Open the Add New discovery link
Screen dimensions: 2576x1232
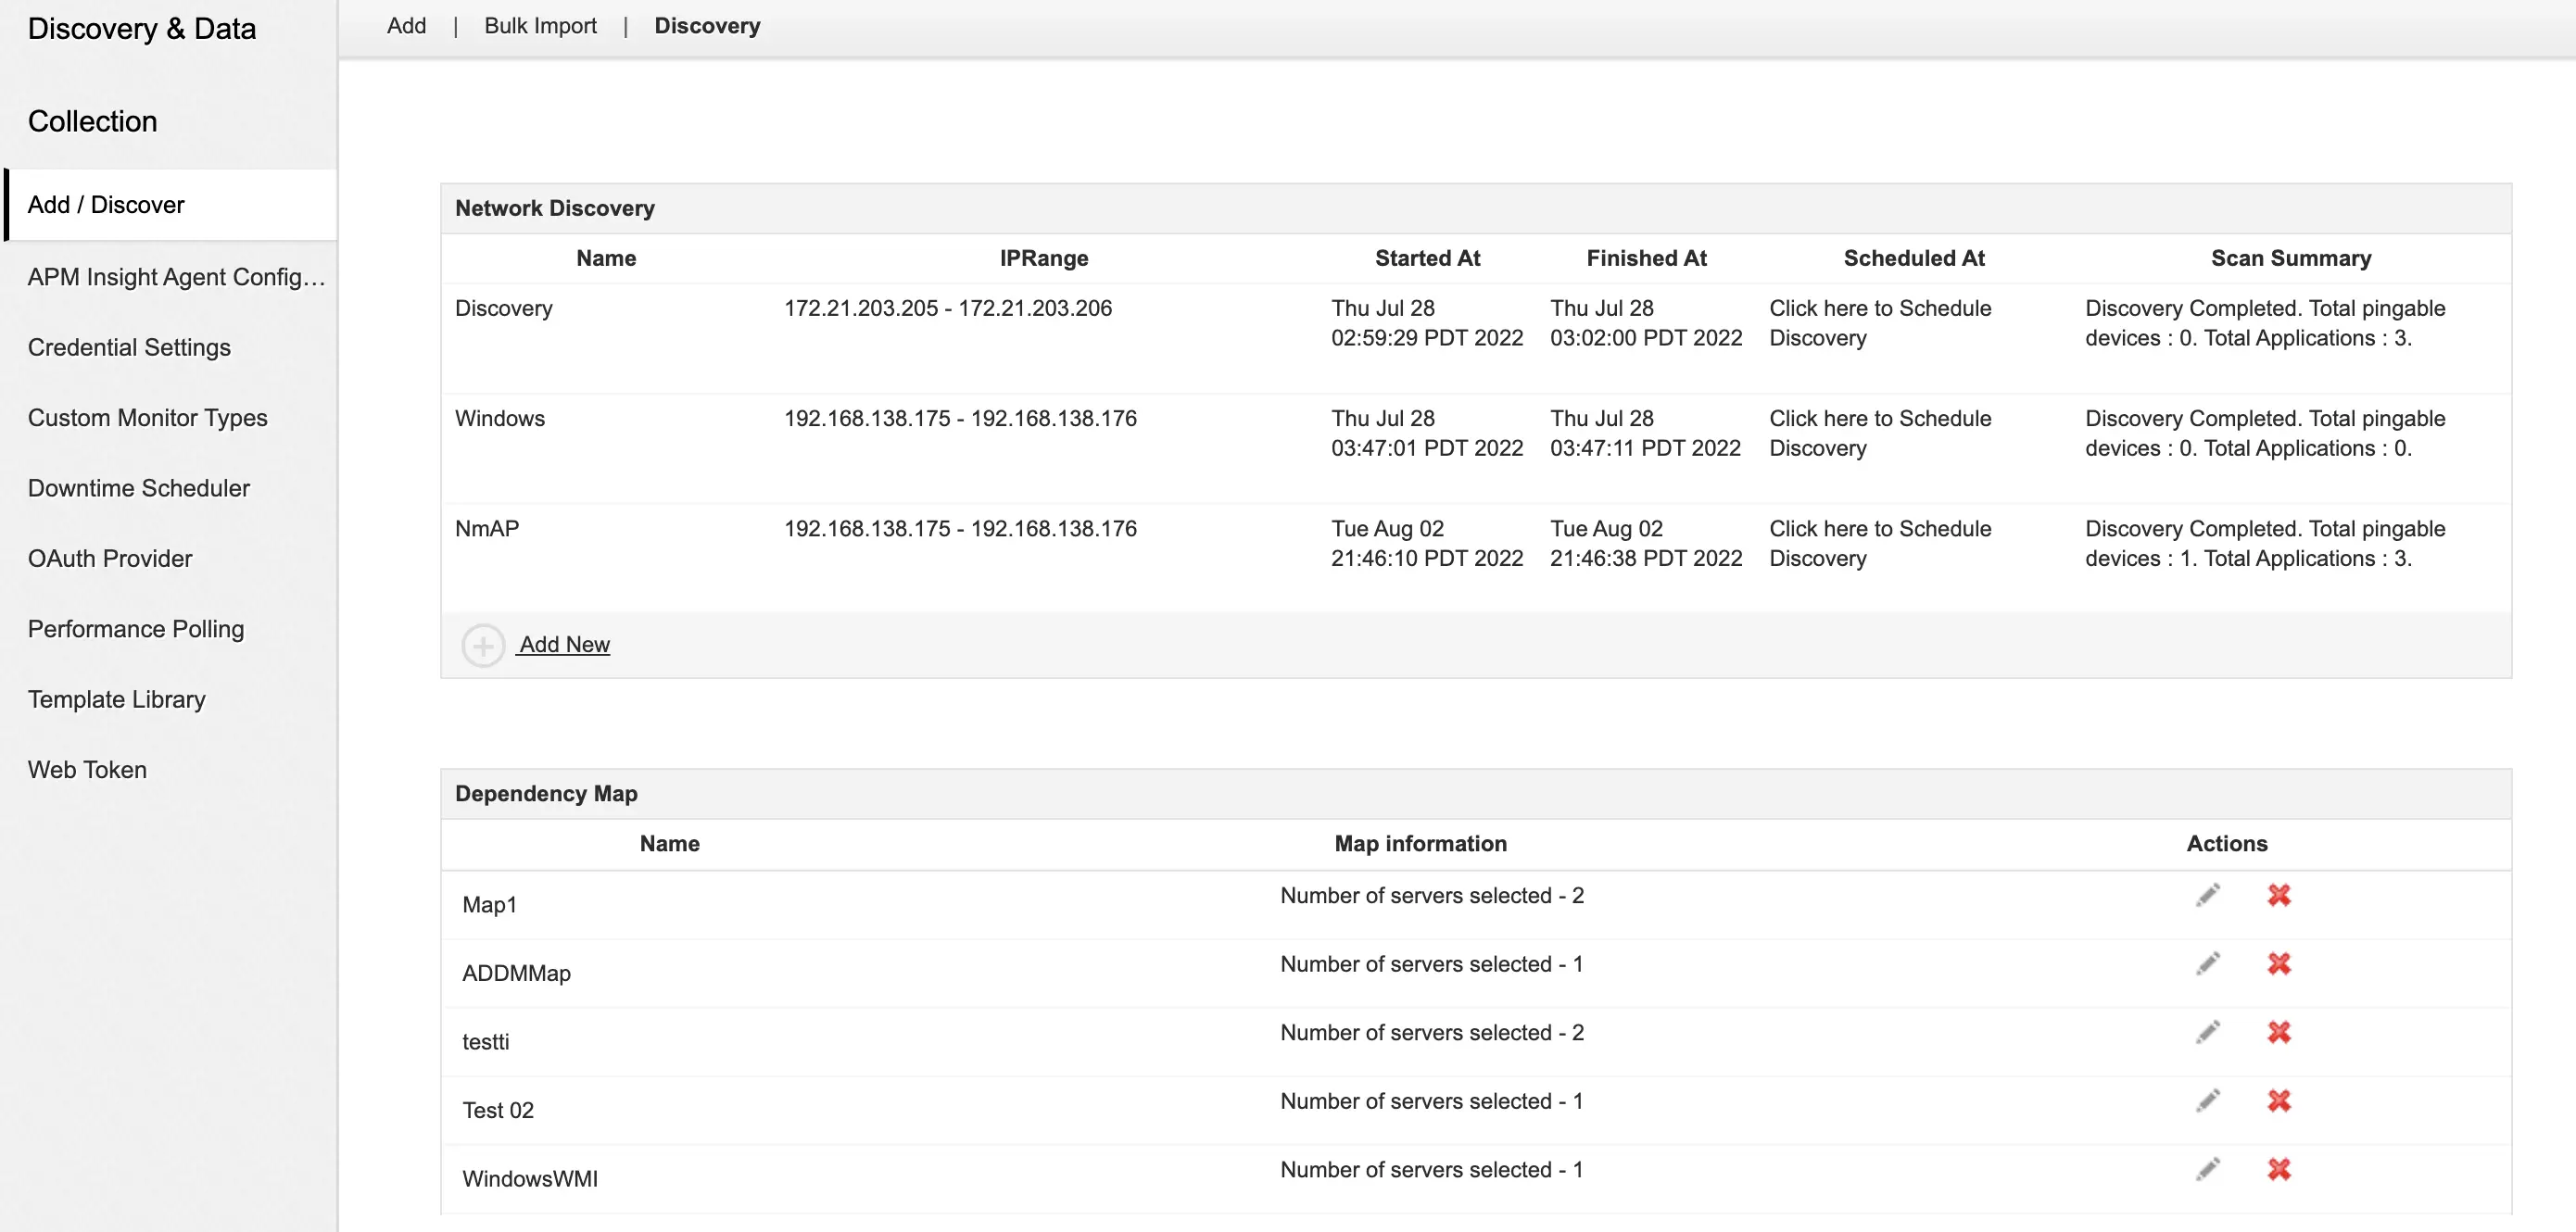564,645
